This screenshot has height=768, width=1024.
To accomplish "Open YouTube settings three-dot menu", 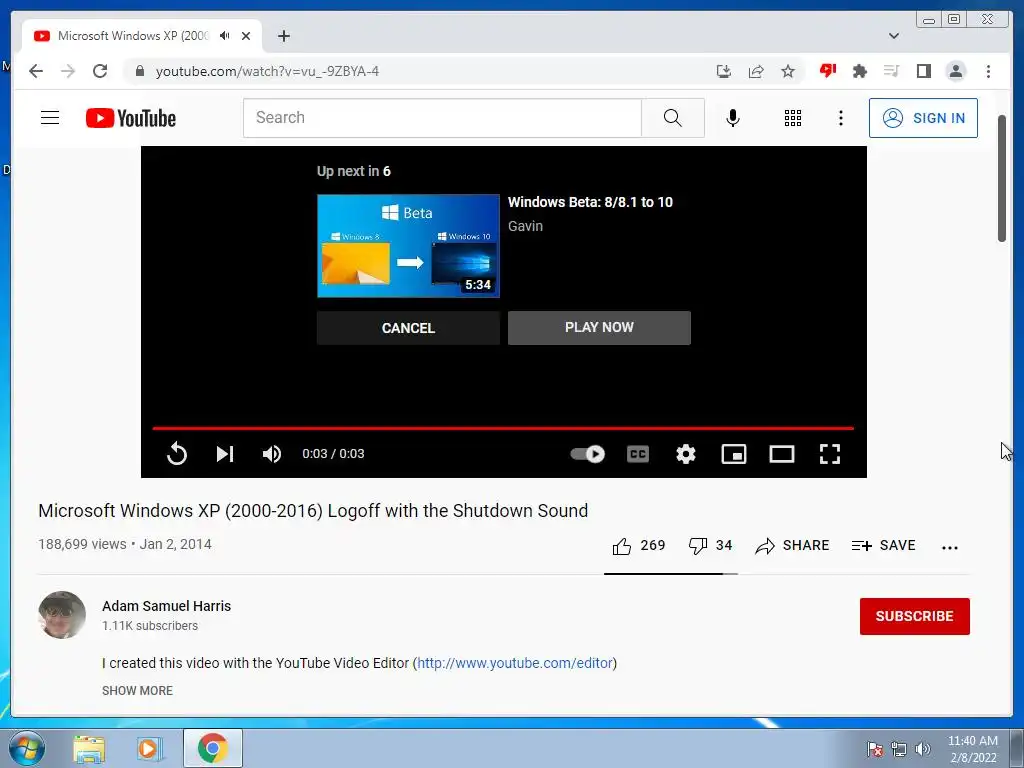I will (840, 118).
